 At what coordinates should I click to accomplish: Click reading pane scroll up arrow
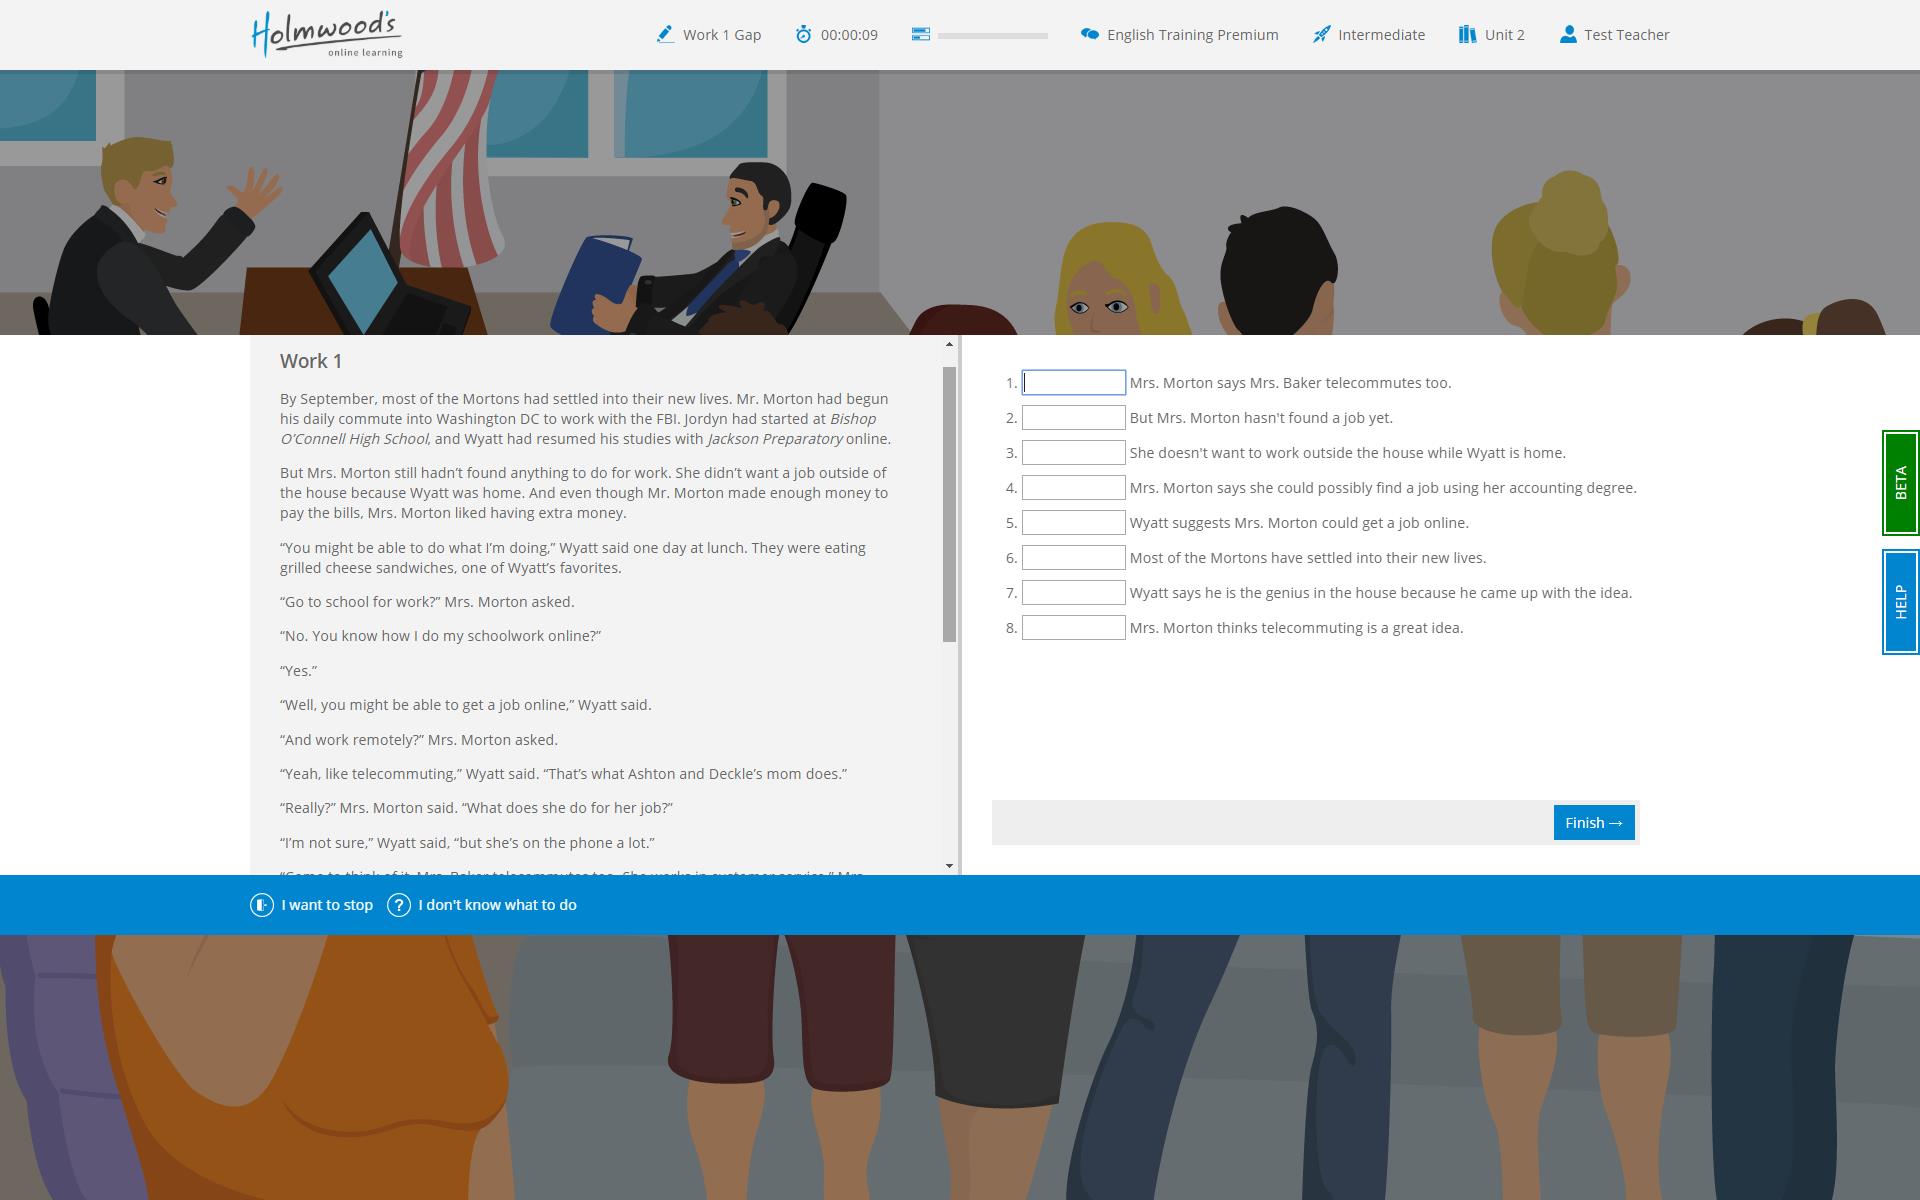(949, 345)
